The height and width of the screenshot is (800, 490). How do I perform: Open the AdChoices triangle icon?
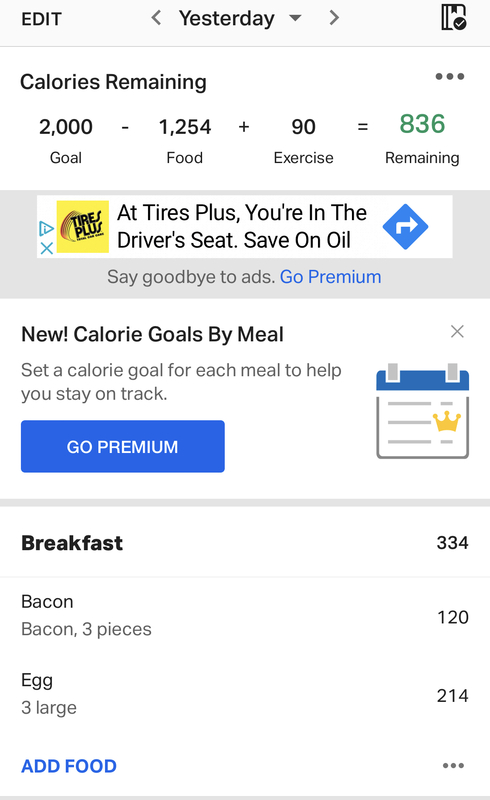pyautogui.click(x=46, y=229)
